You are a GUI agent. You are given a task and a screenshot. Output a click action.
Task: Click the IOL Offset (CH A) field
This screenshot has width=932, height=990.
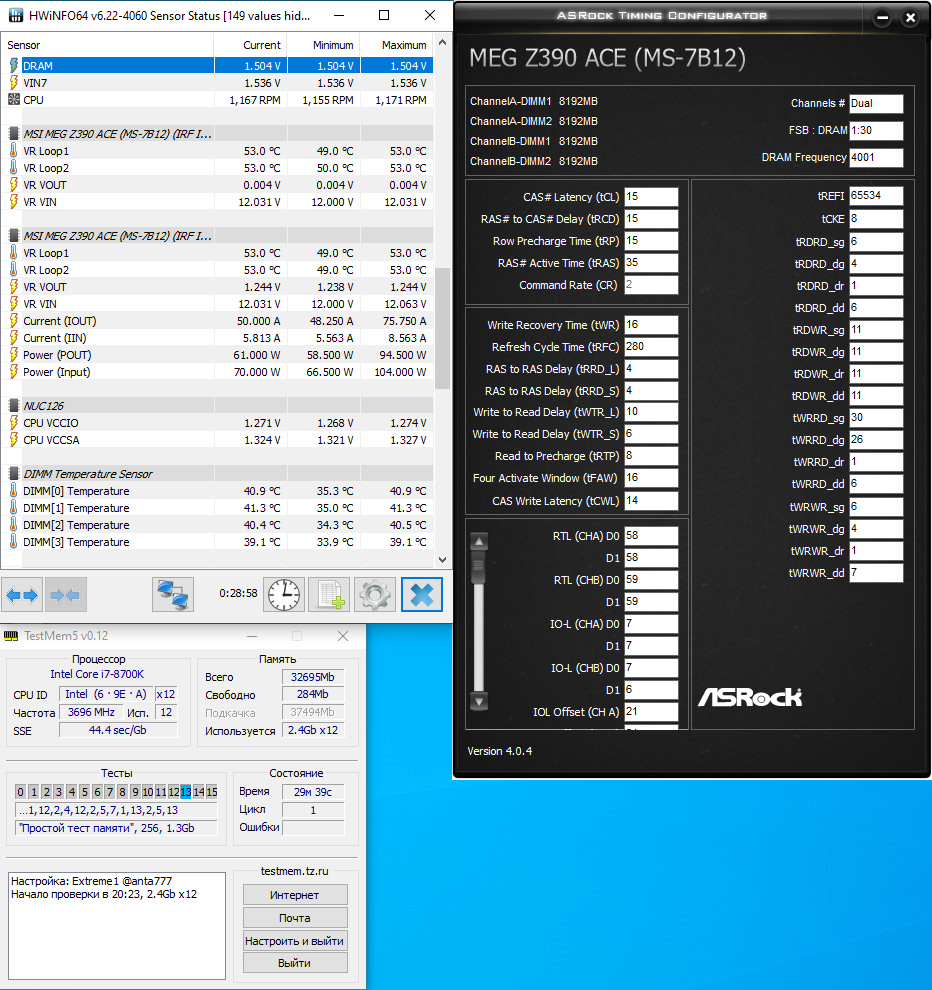point(651,712)
